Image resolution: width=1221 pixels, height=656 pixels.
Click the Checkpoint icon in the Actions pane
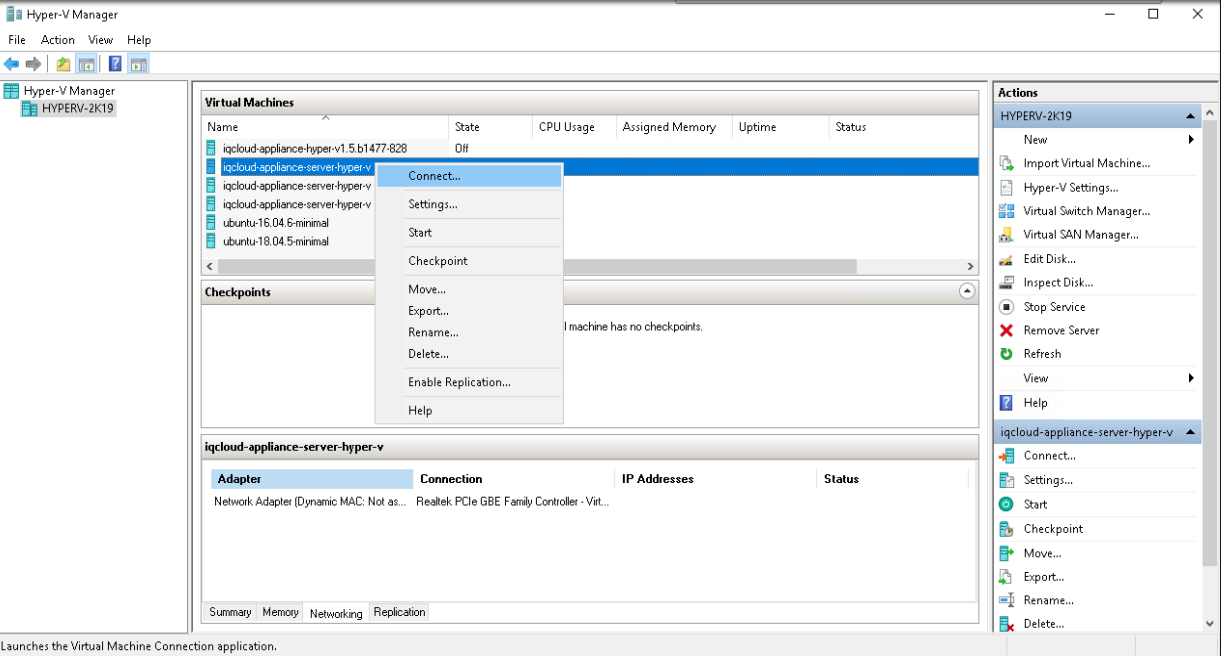click(1007, 529)
